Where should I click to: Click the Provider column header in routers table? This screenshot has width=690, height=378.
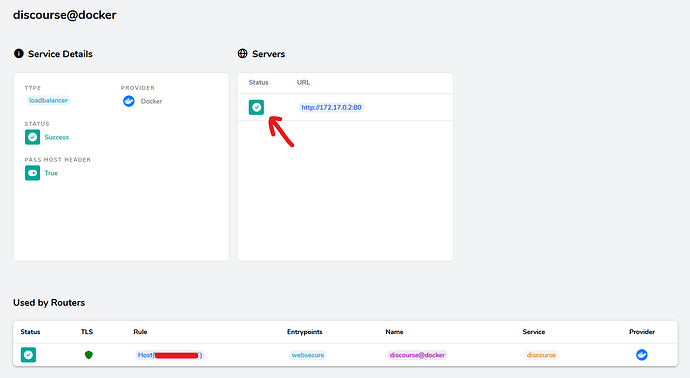tap(642, 332)
